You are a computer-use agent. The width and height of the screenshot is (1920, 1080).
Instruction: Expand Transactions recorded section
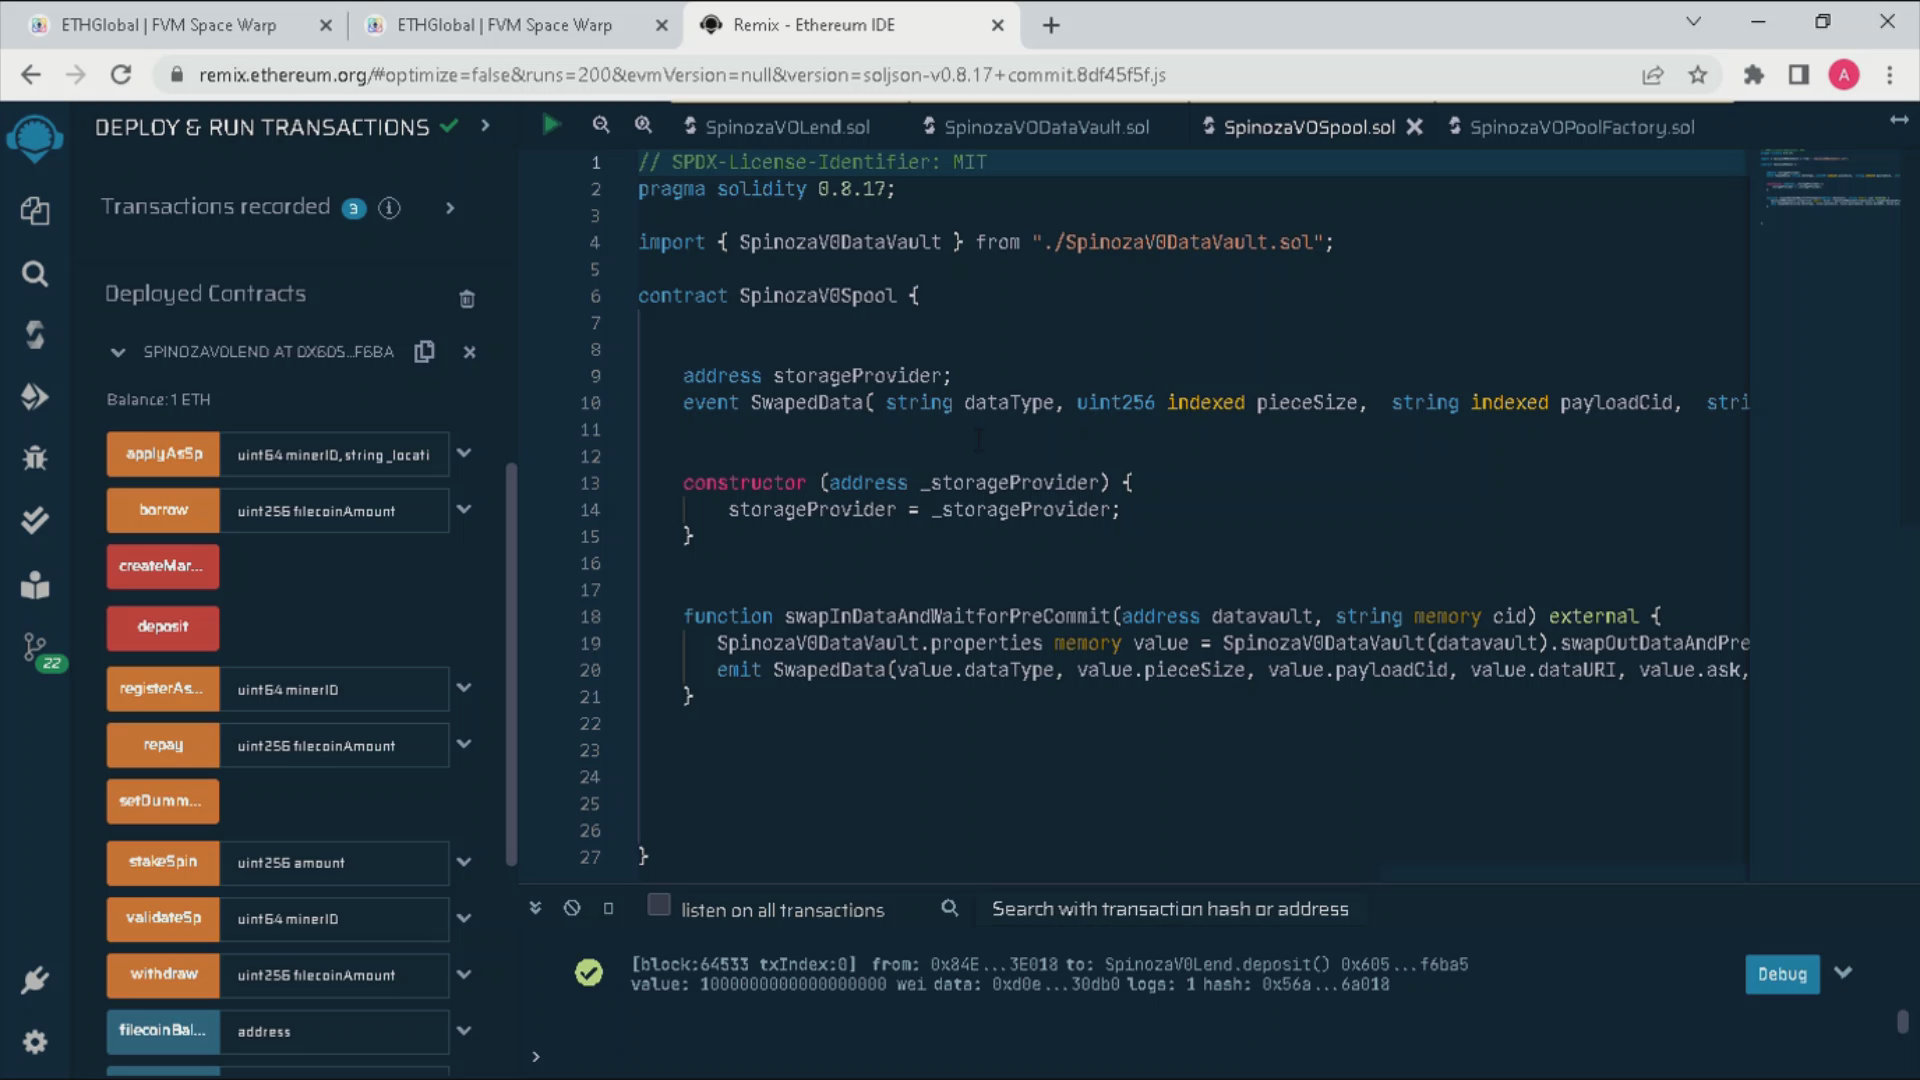point(450,208)
